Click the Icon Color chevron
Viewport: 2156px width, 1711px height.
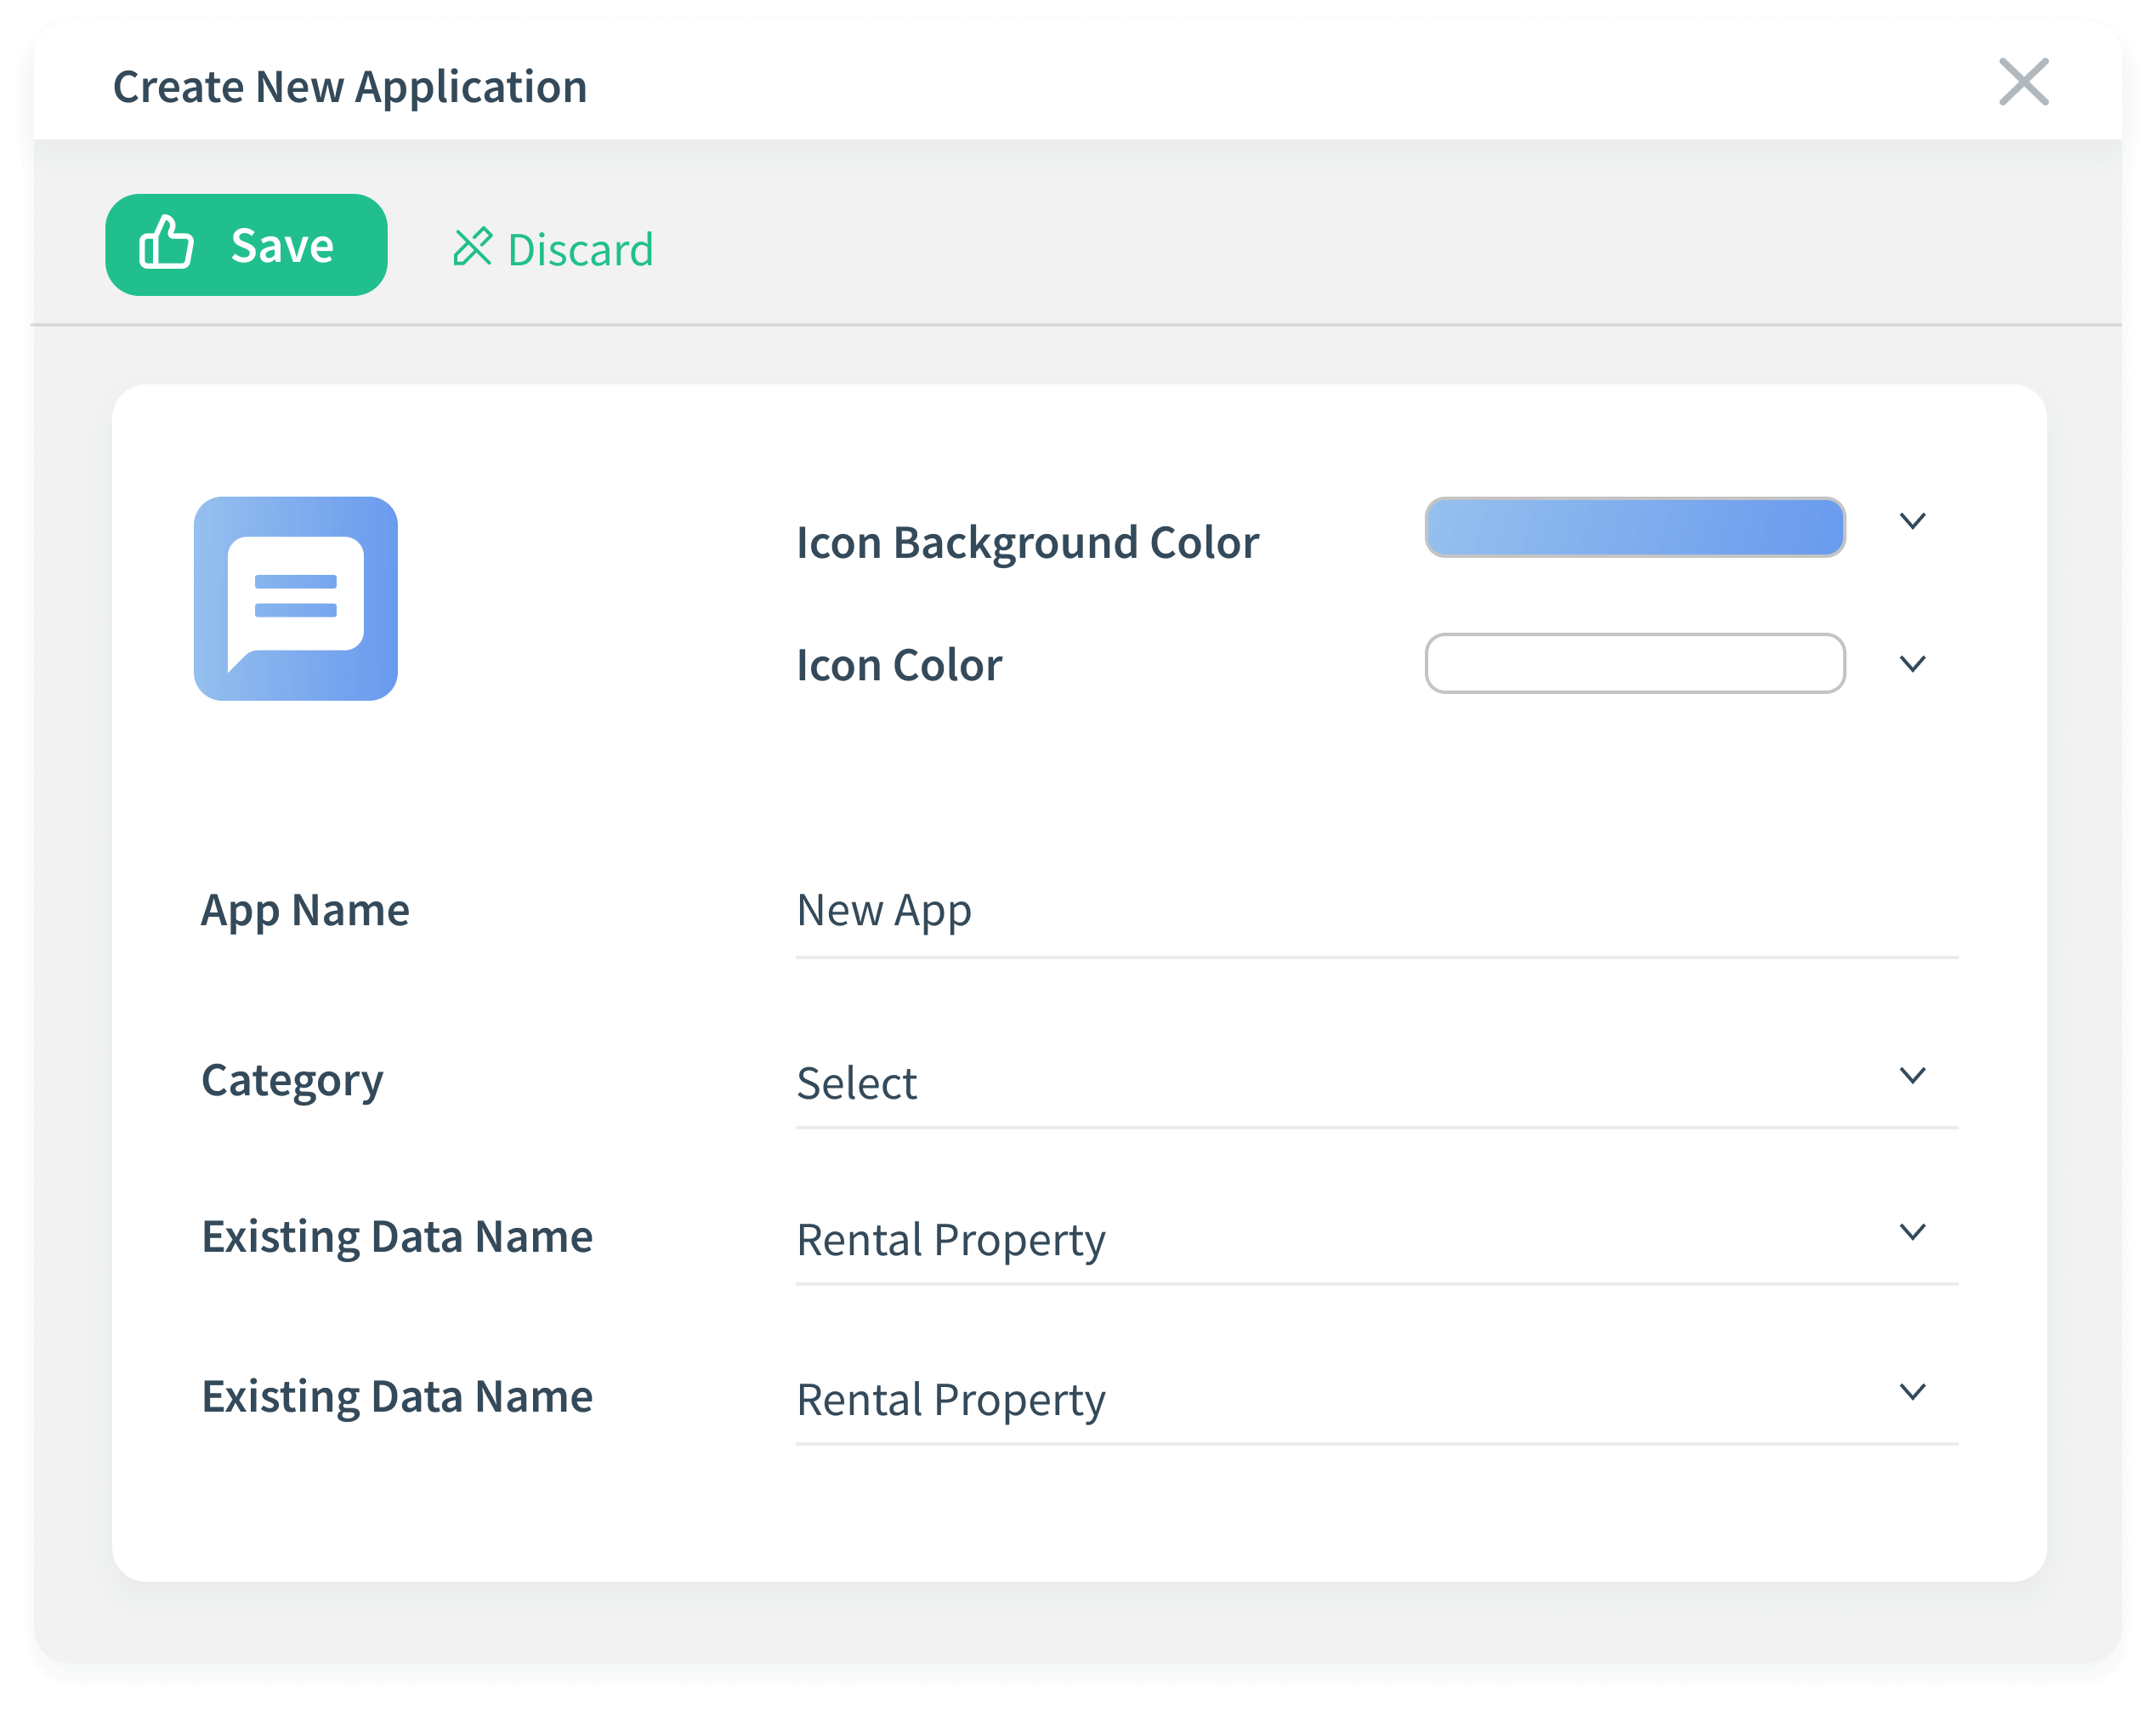(x=1913, y=663)
